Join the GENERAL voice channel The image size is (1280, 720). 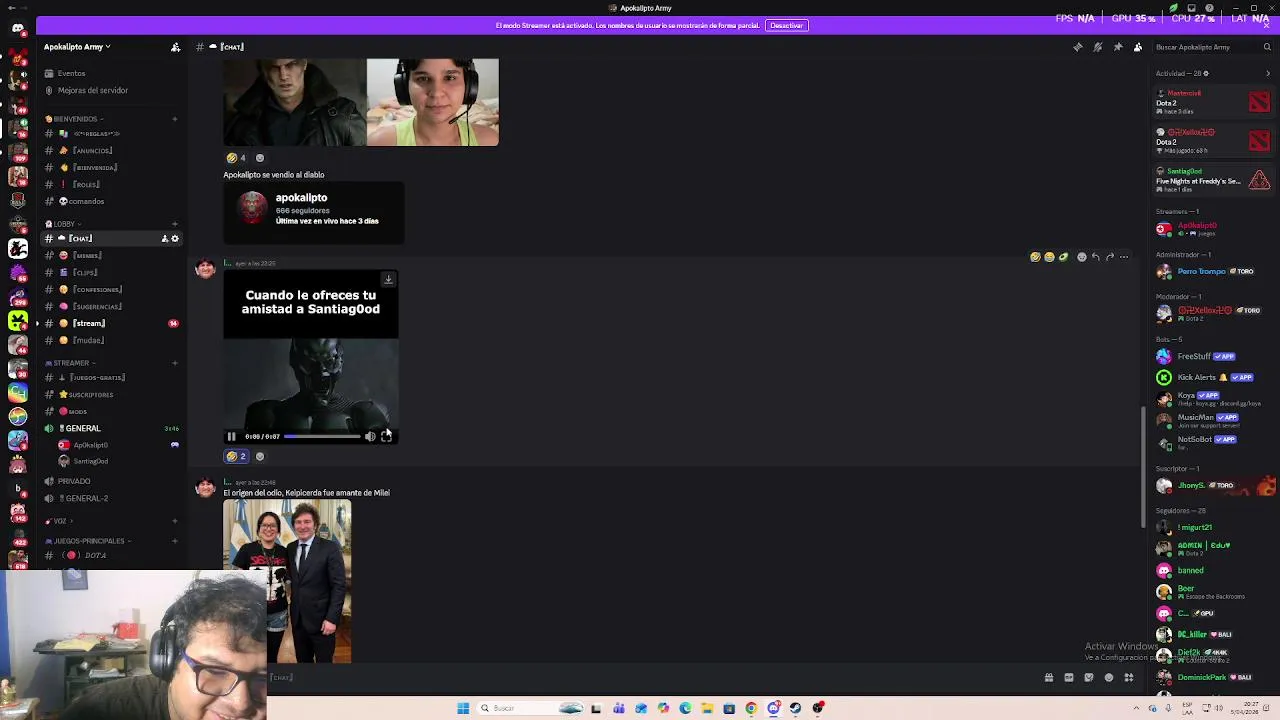83,428
